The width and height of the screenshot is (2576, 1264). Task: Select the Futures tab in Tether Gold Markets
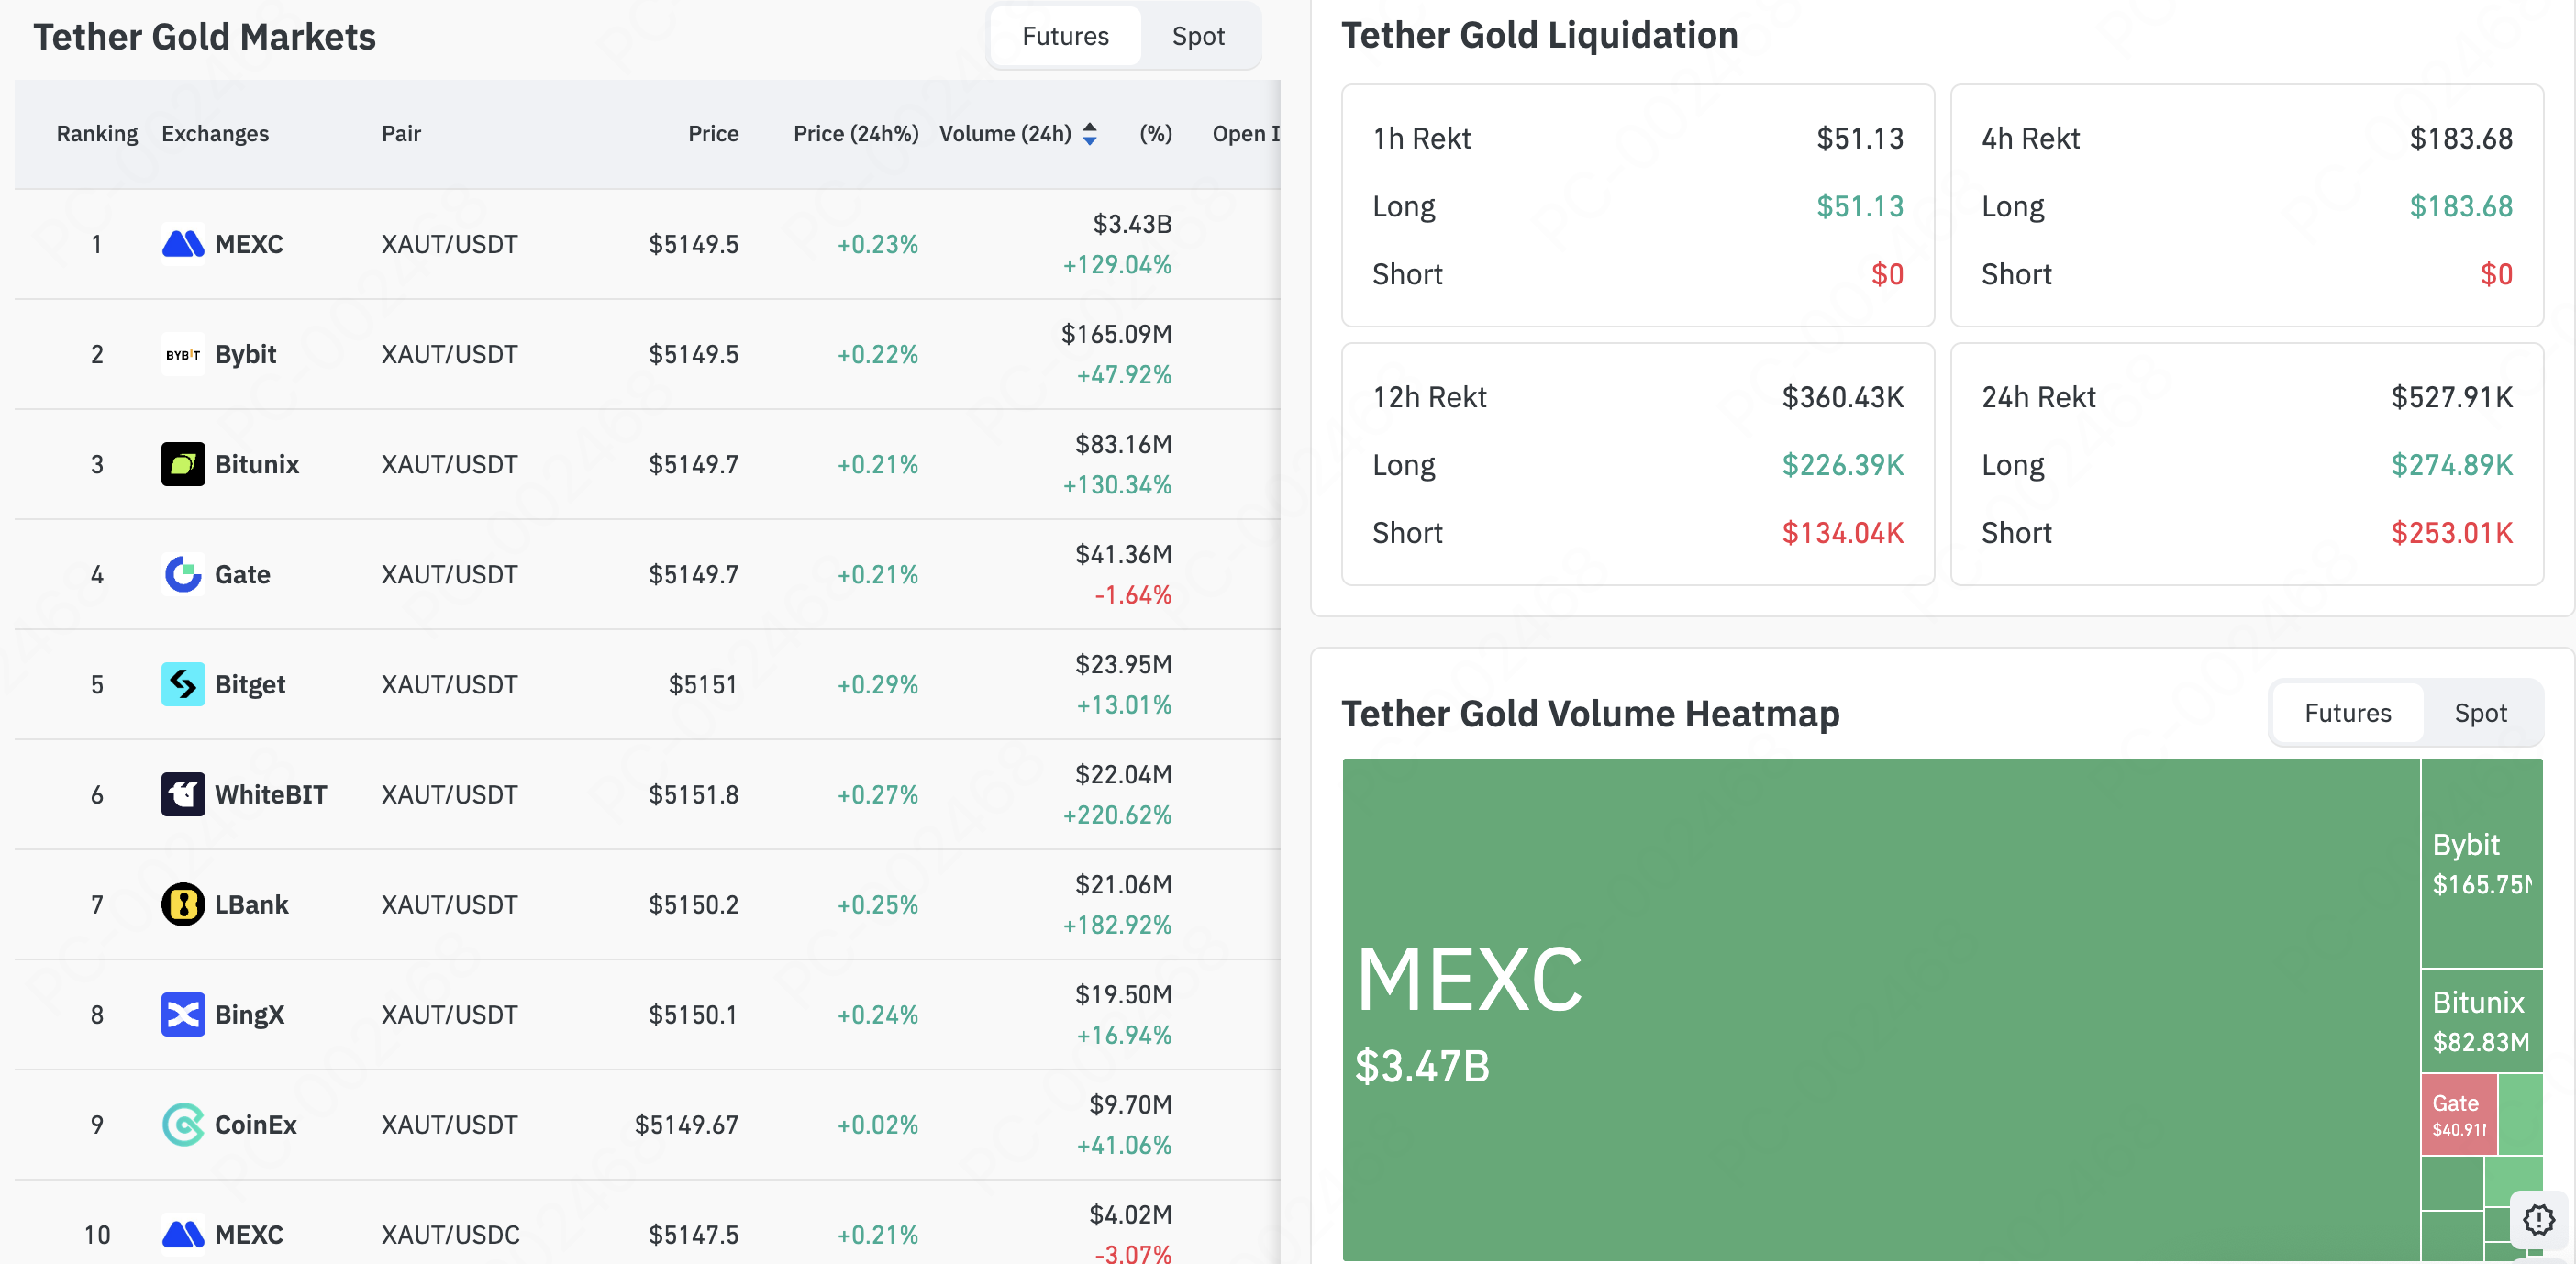coord(1064,36)
